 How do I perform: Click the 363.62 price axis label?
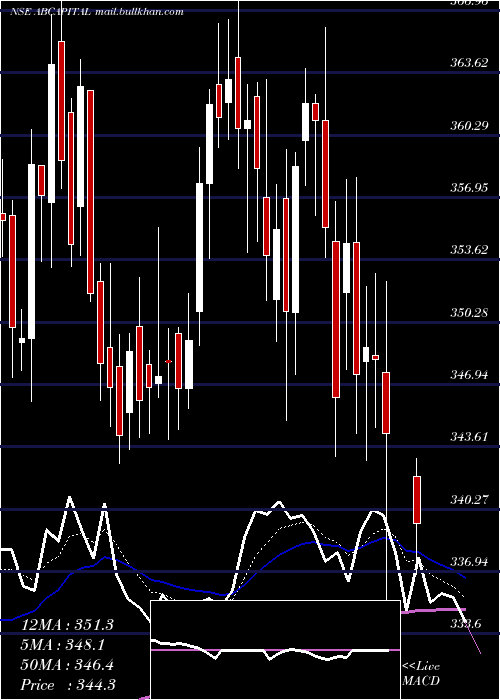pyautogui.click(x=469, y=63)
